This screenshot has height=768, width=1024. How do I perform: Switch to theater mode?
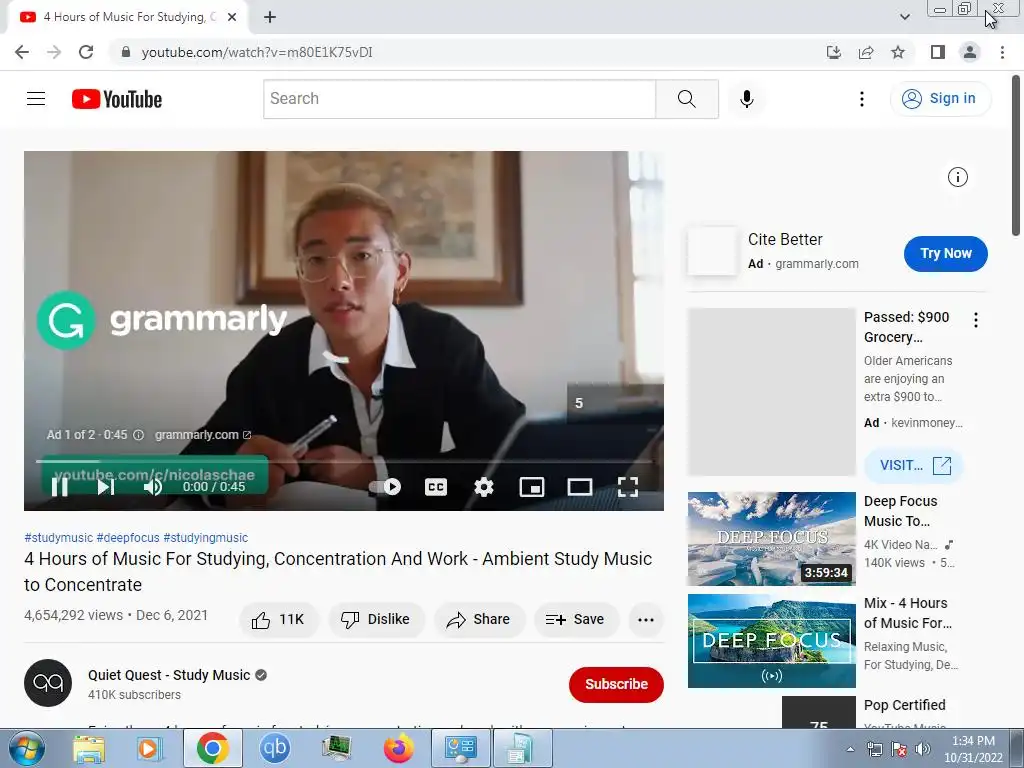(580, 487)
